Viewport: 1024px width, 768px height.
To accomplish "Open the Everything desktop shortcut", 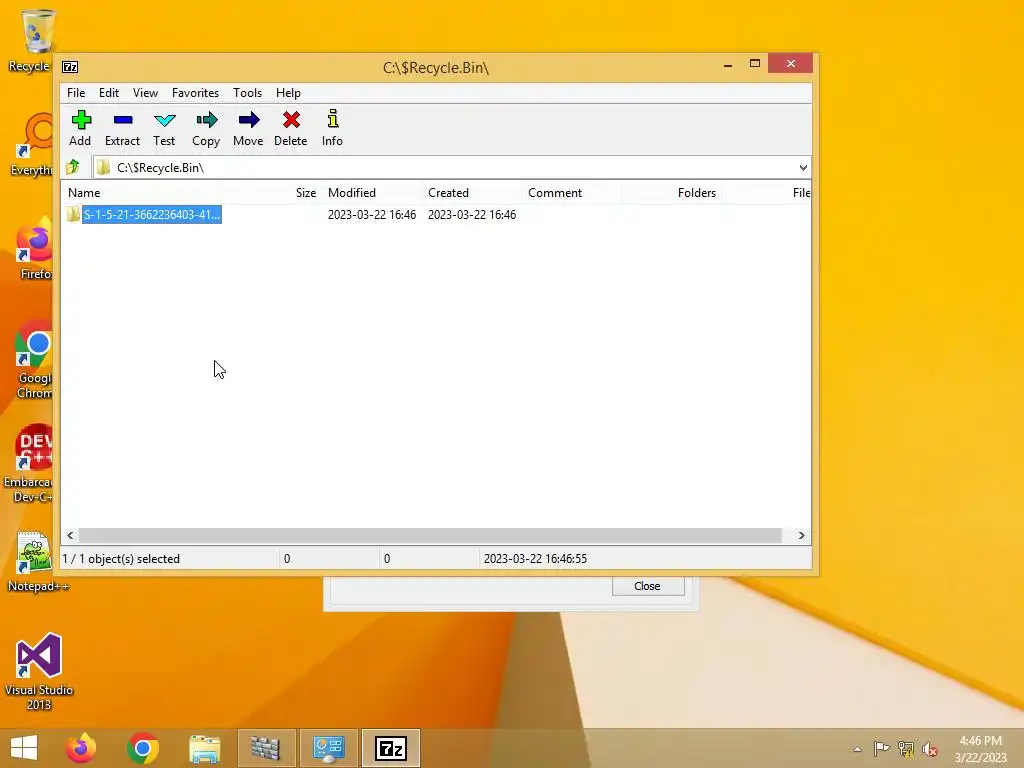I will click(31, 144).
